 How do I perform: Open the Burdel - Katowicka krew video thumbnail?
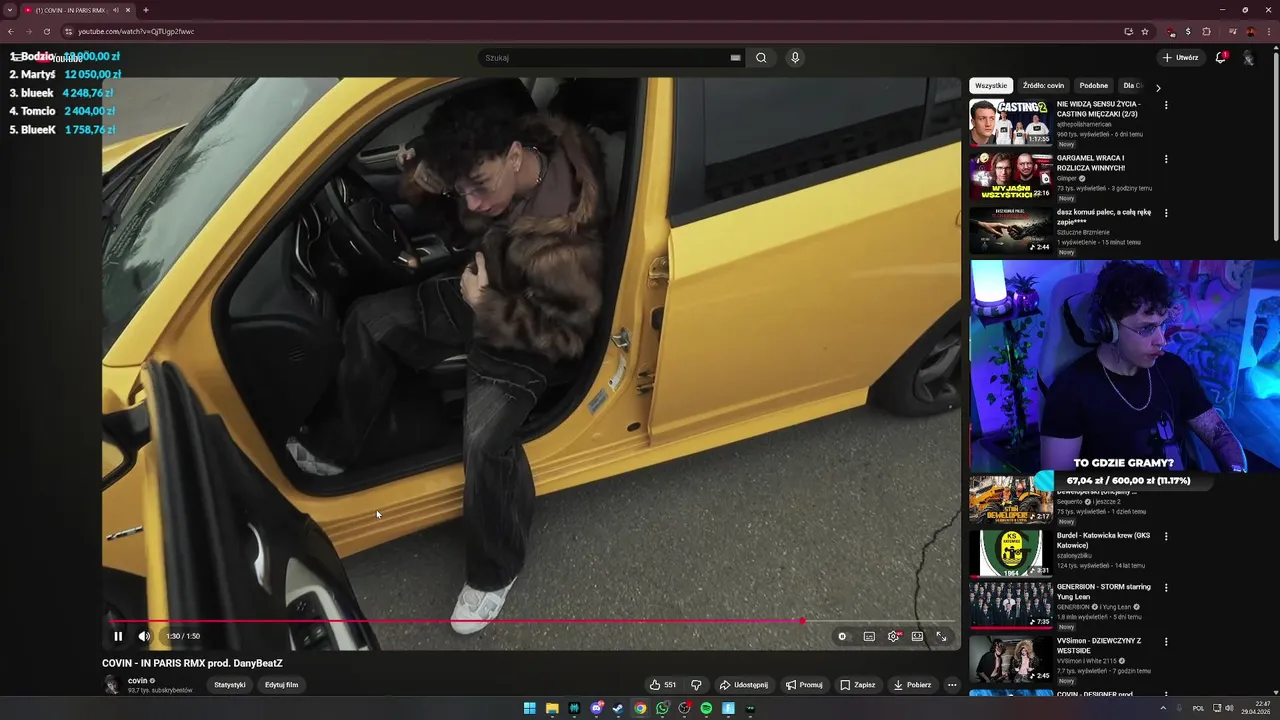[1010, 553]
